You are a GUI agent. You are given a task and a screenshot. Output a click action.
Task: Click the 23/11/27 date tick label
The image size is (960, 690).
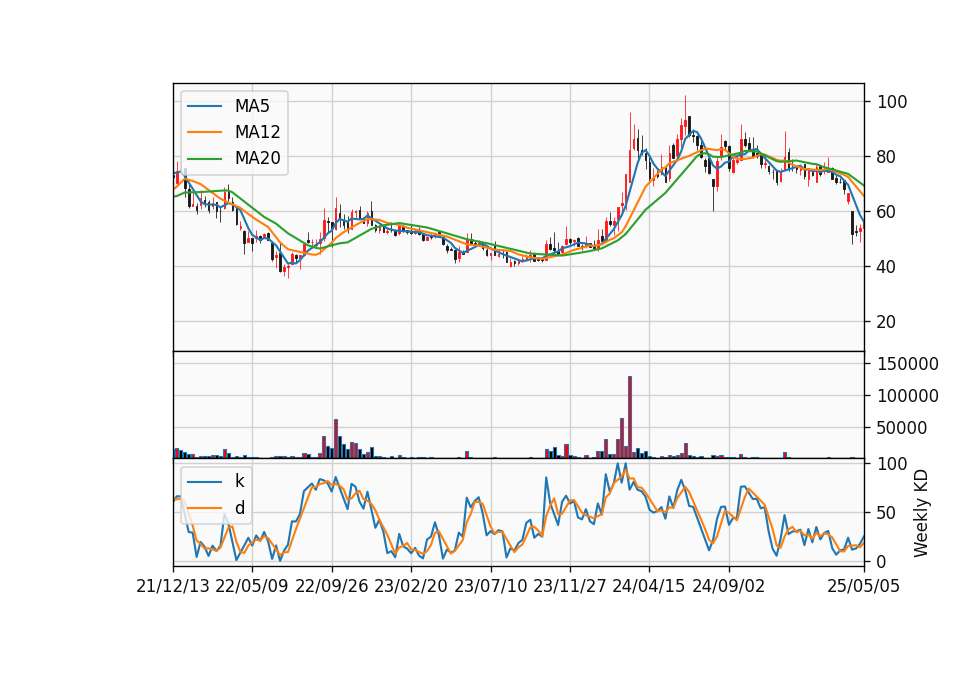570,586
